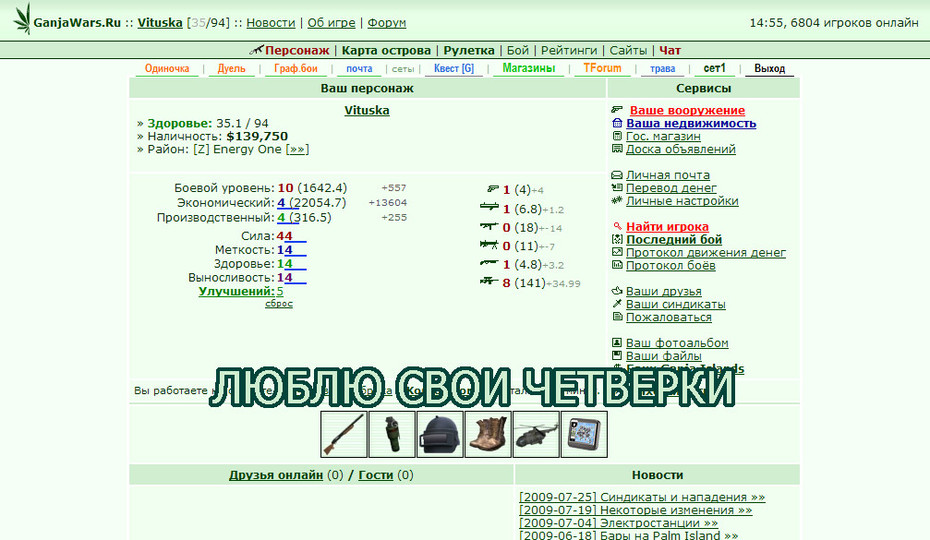Open the Персонаж menu item
This screenshot has width=930, height=540.
tap(297, 50)
